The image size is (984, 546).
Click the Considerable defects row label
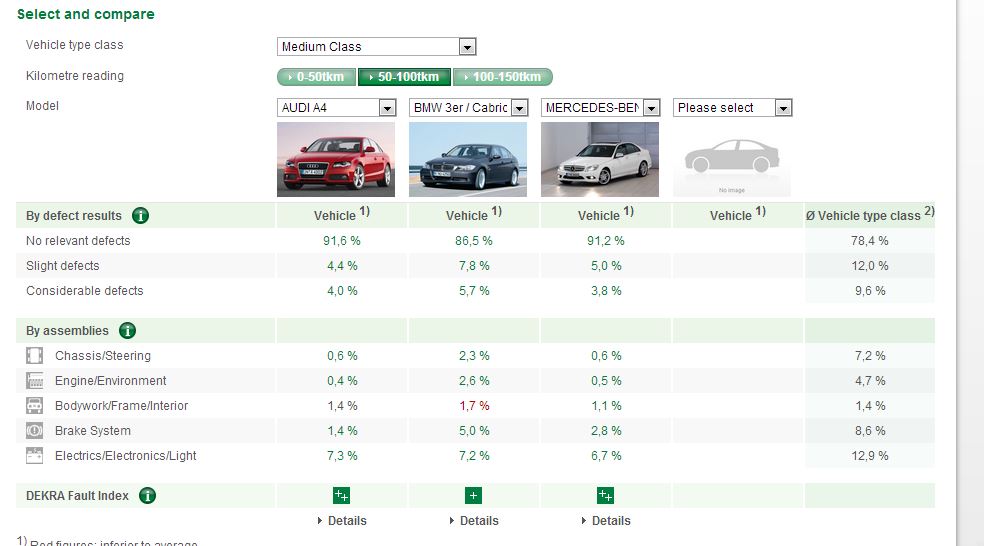(85, 291)
